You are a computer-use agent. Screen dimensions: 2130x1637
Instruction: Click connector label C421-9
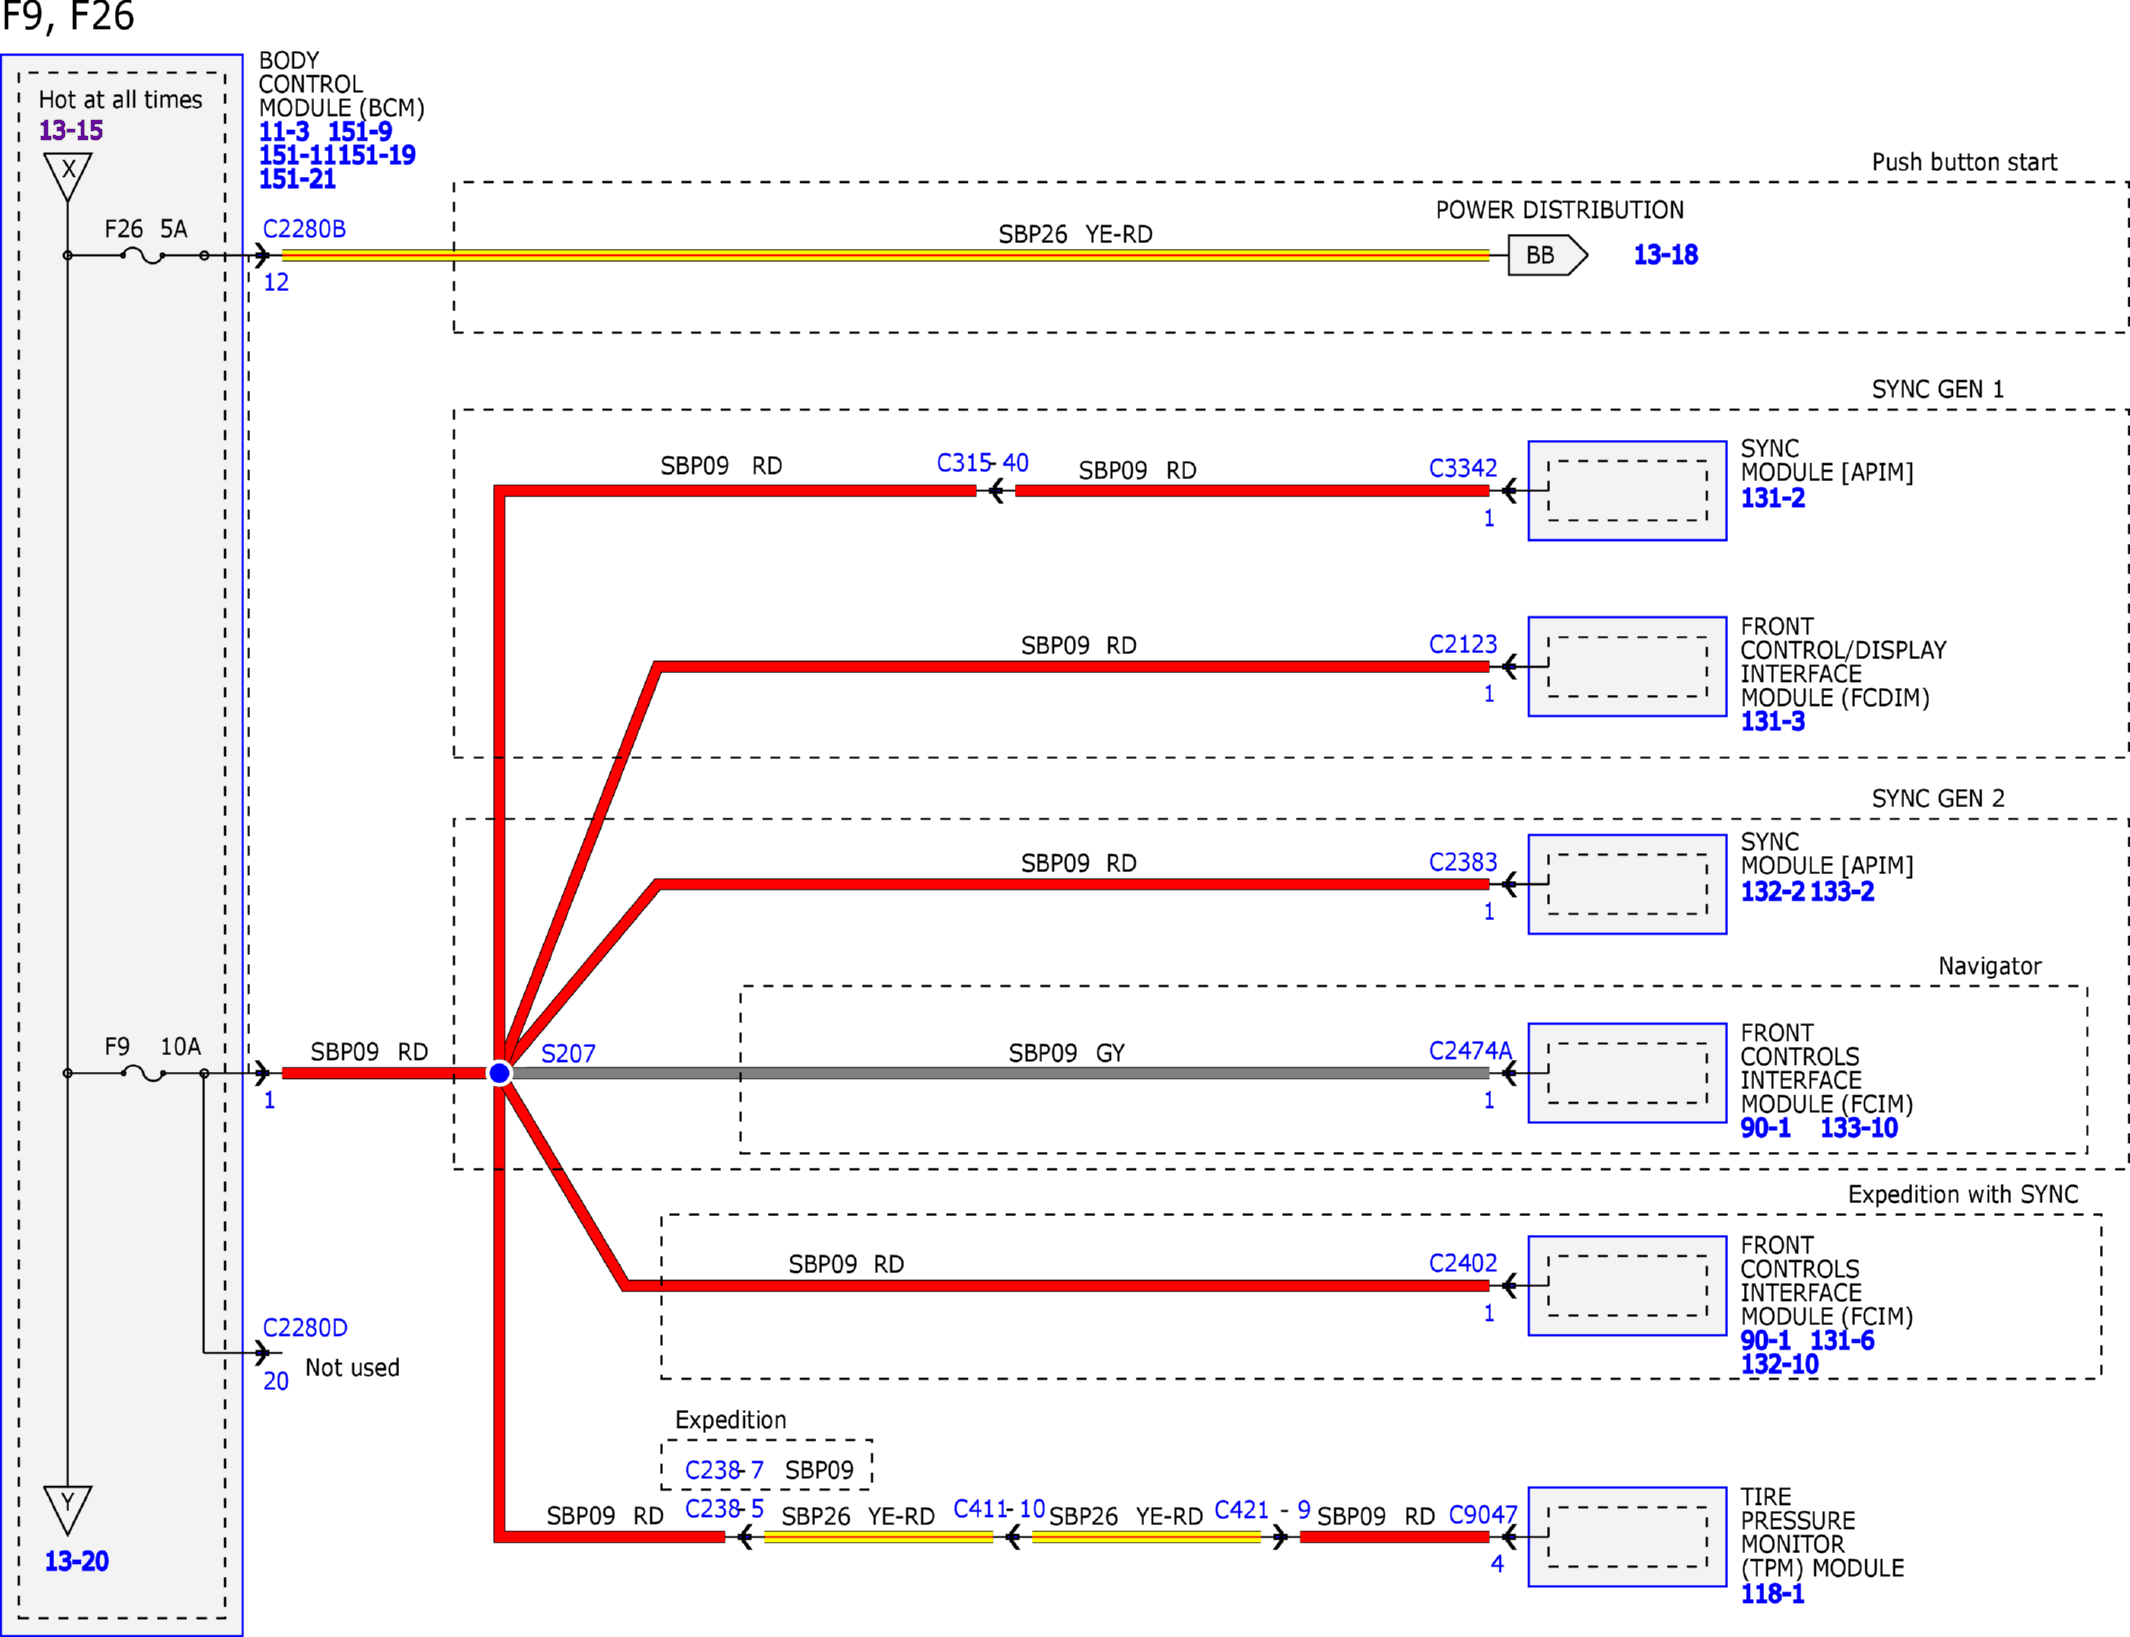[x=1262, y=1510]
